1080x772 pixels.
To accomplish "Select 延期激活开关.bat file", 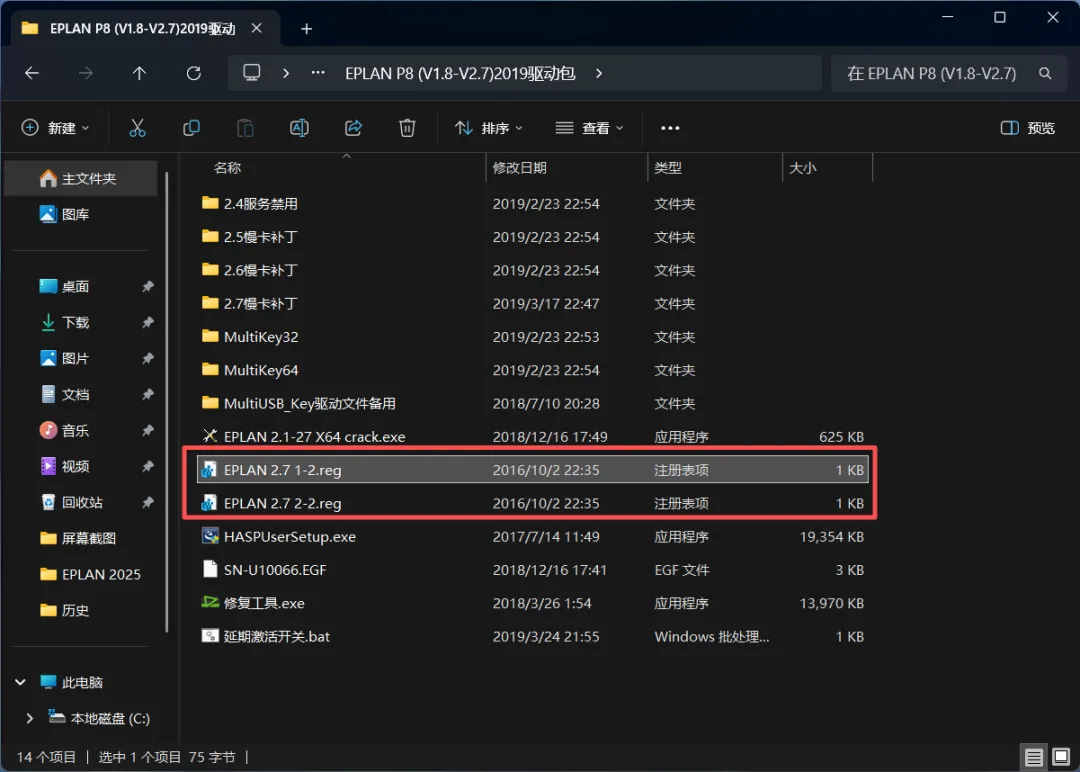I will (532, 636).
